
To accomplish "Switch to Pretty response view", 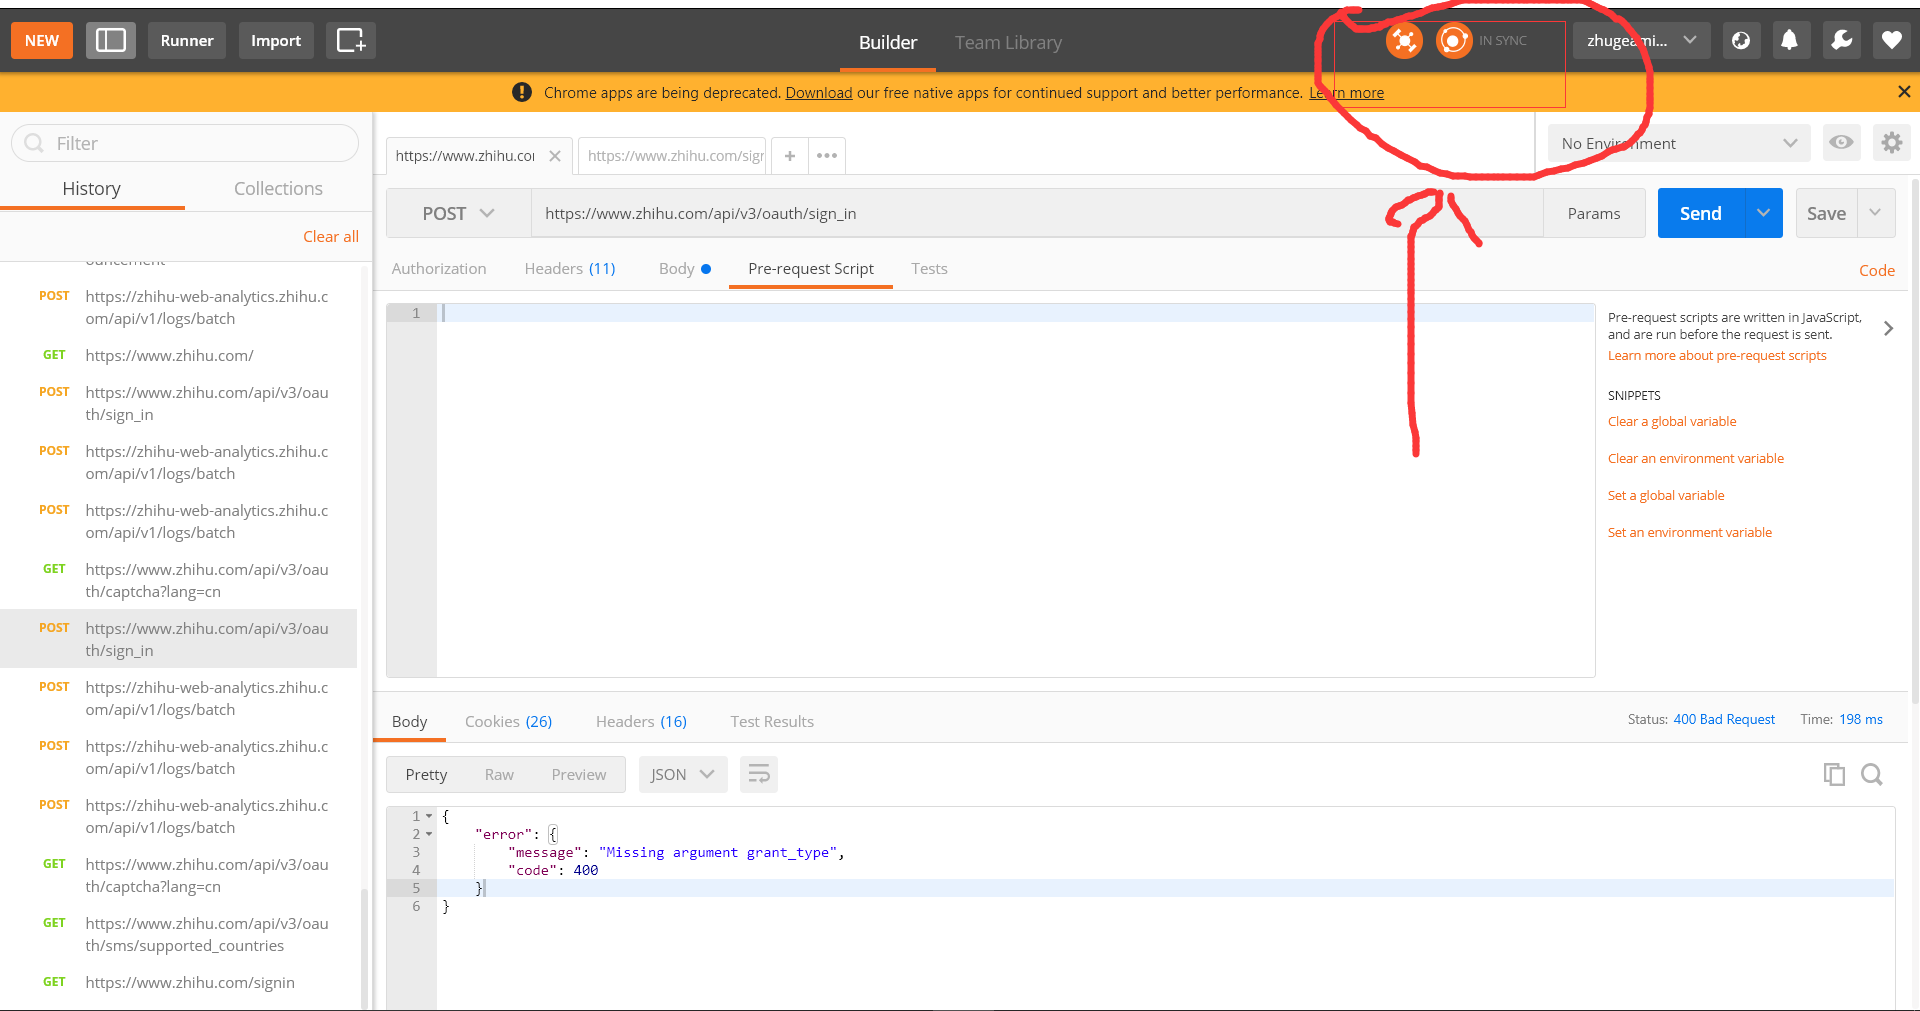I will tap(427, 775).
